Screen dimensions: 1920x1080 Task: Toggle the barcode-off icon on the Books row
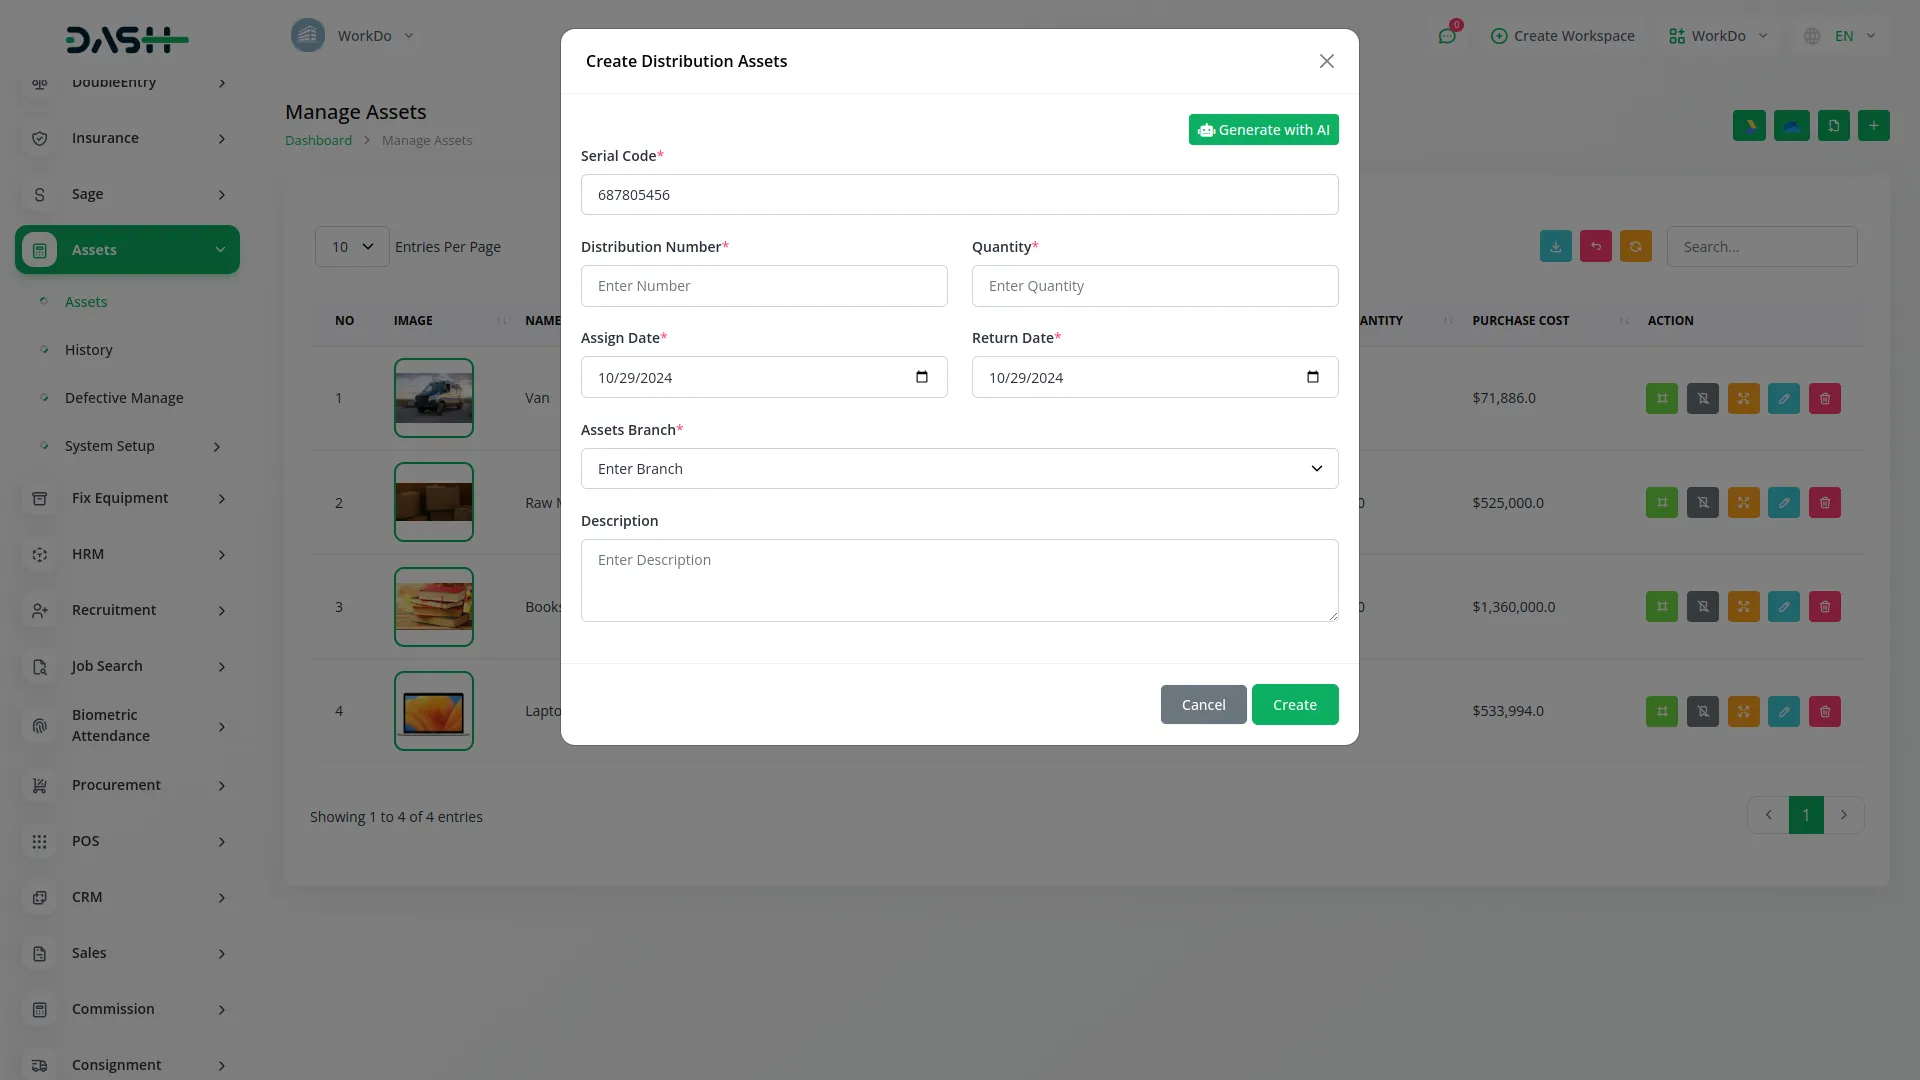pos(1702,606)
